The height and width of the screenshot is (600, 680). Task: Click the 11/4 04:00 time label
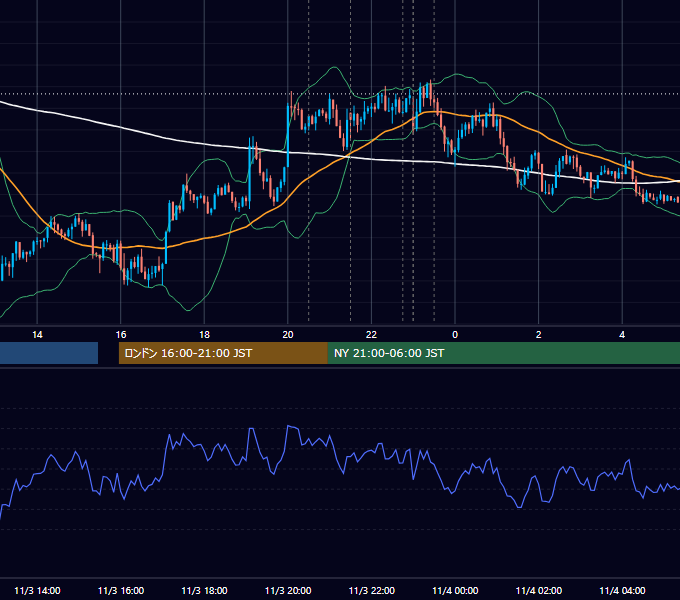coord(622,590)
